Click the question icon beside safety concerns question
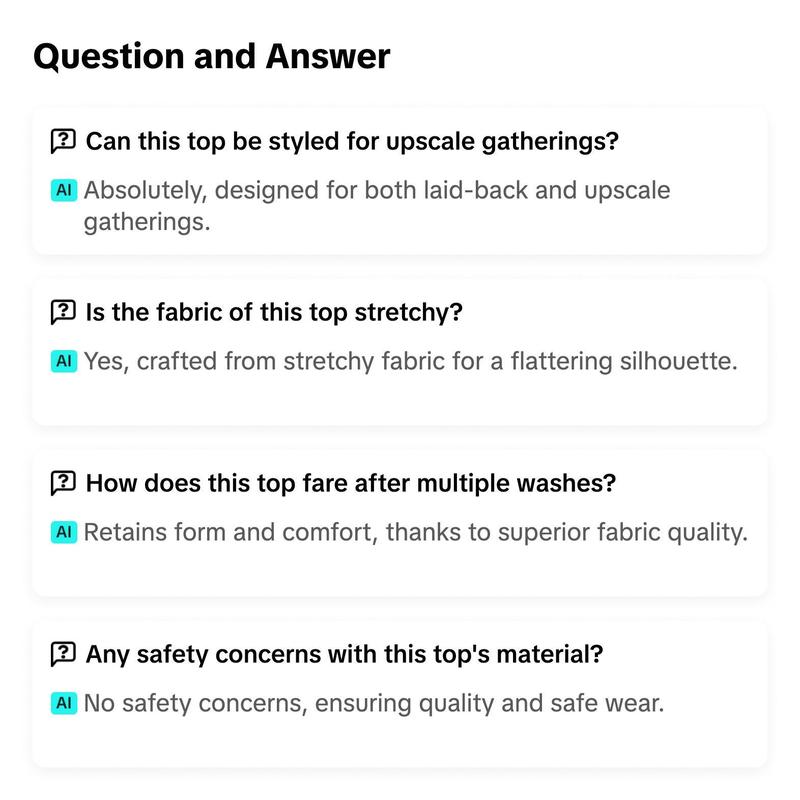This screenshot has width=800, height=800. [63, 654]
